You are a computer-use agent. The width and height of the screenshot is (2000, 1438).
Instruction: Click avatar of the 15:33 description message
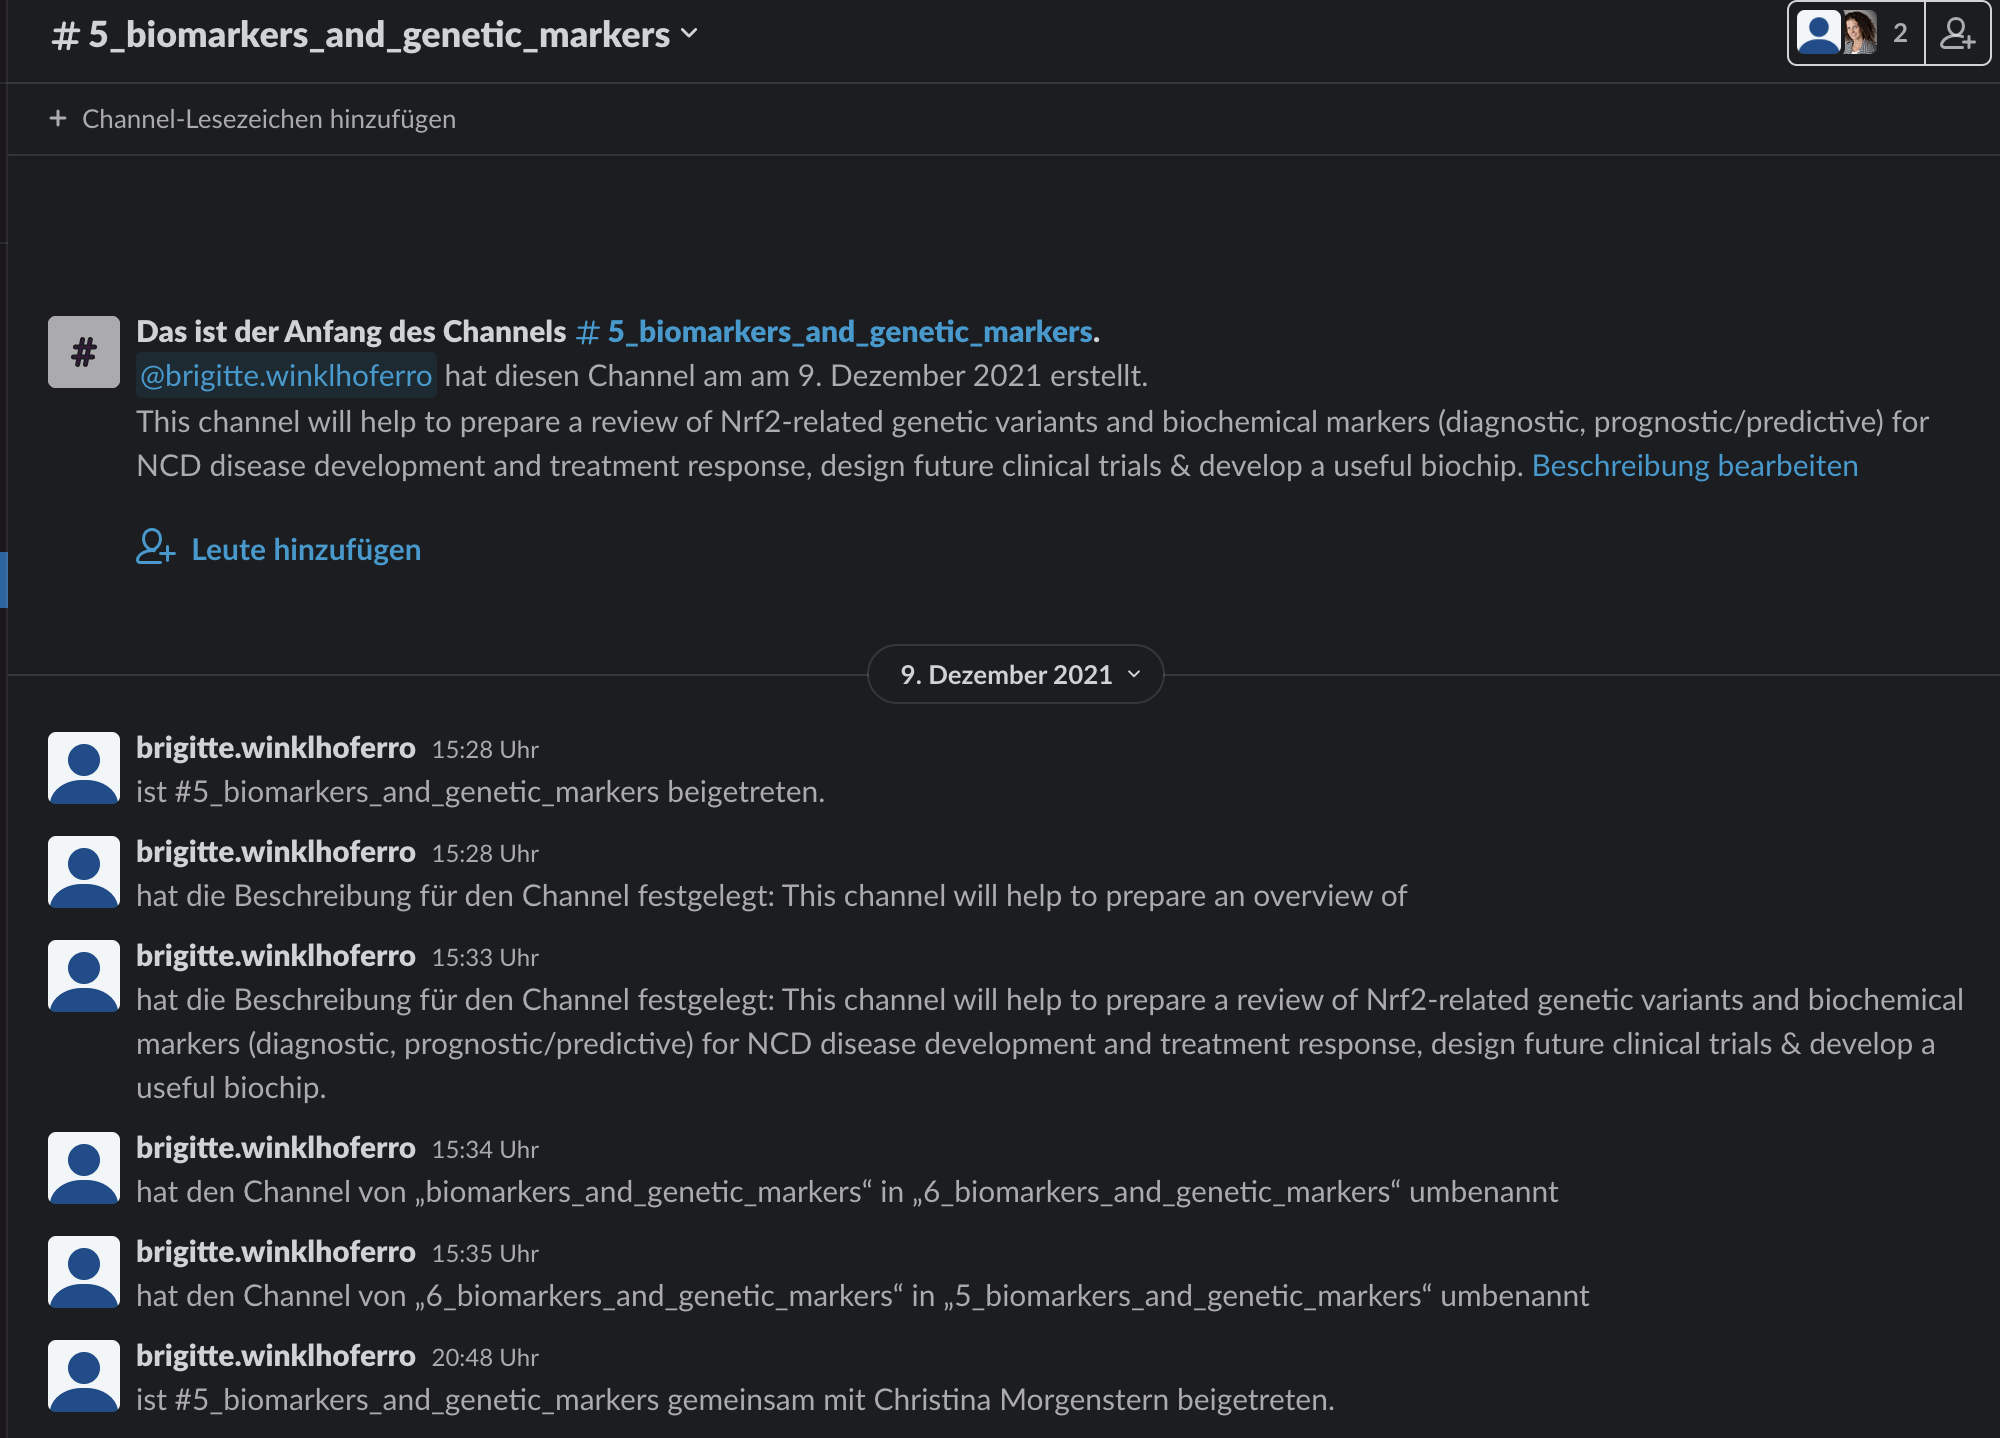[x=84, y=976]
